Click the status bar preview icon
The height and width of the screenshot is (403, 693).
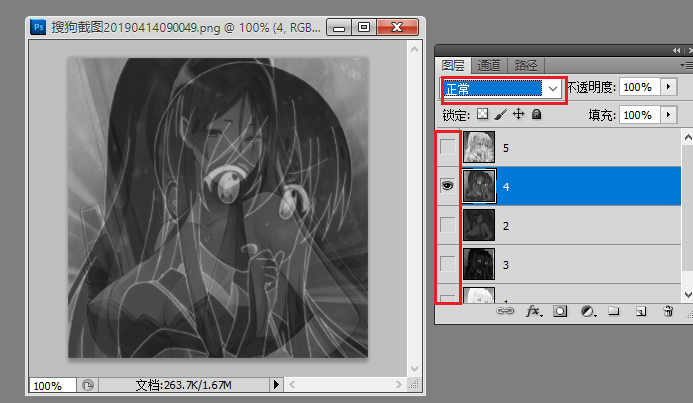coord(88,385)
